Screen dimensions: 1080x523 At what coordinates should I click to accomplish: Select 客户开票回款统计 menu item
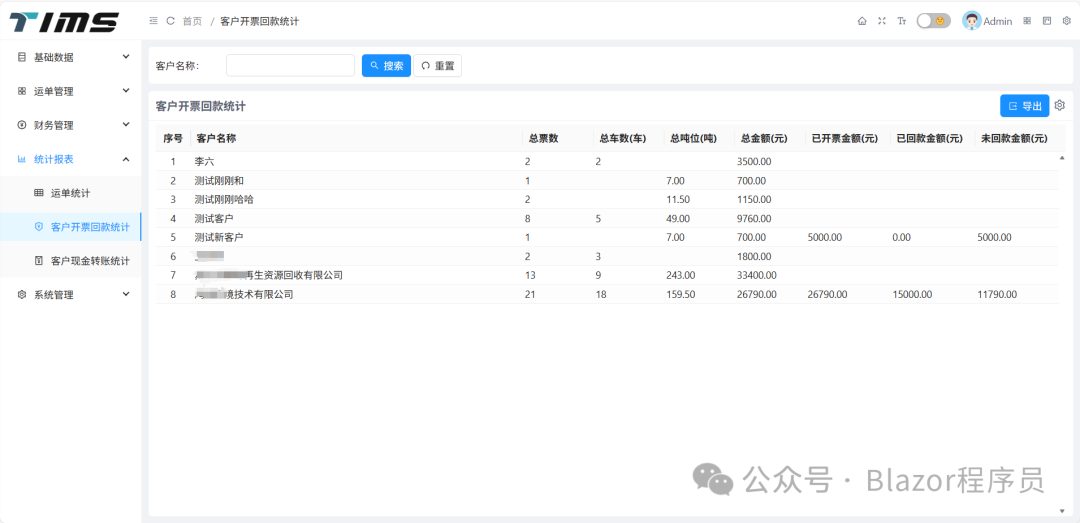click(x=70, y=227)
